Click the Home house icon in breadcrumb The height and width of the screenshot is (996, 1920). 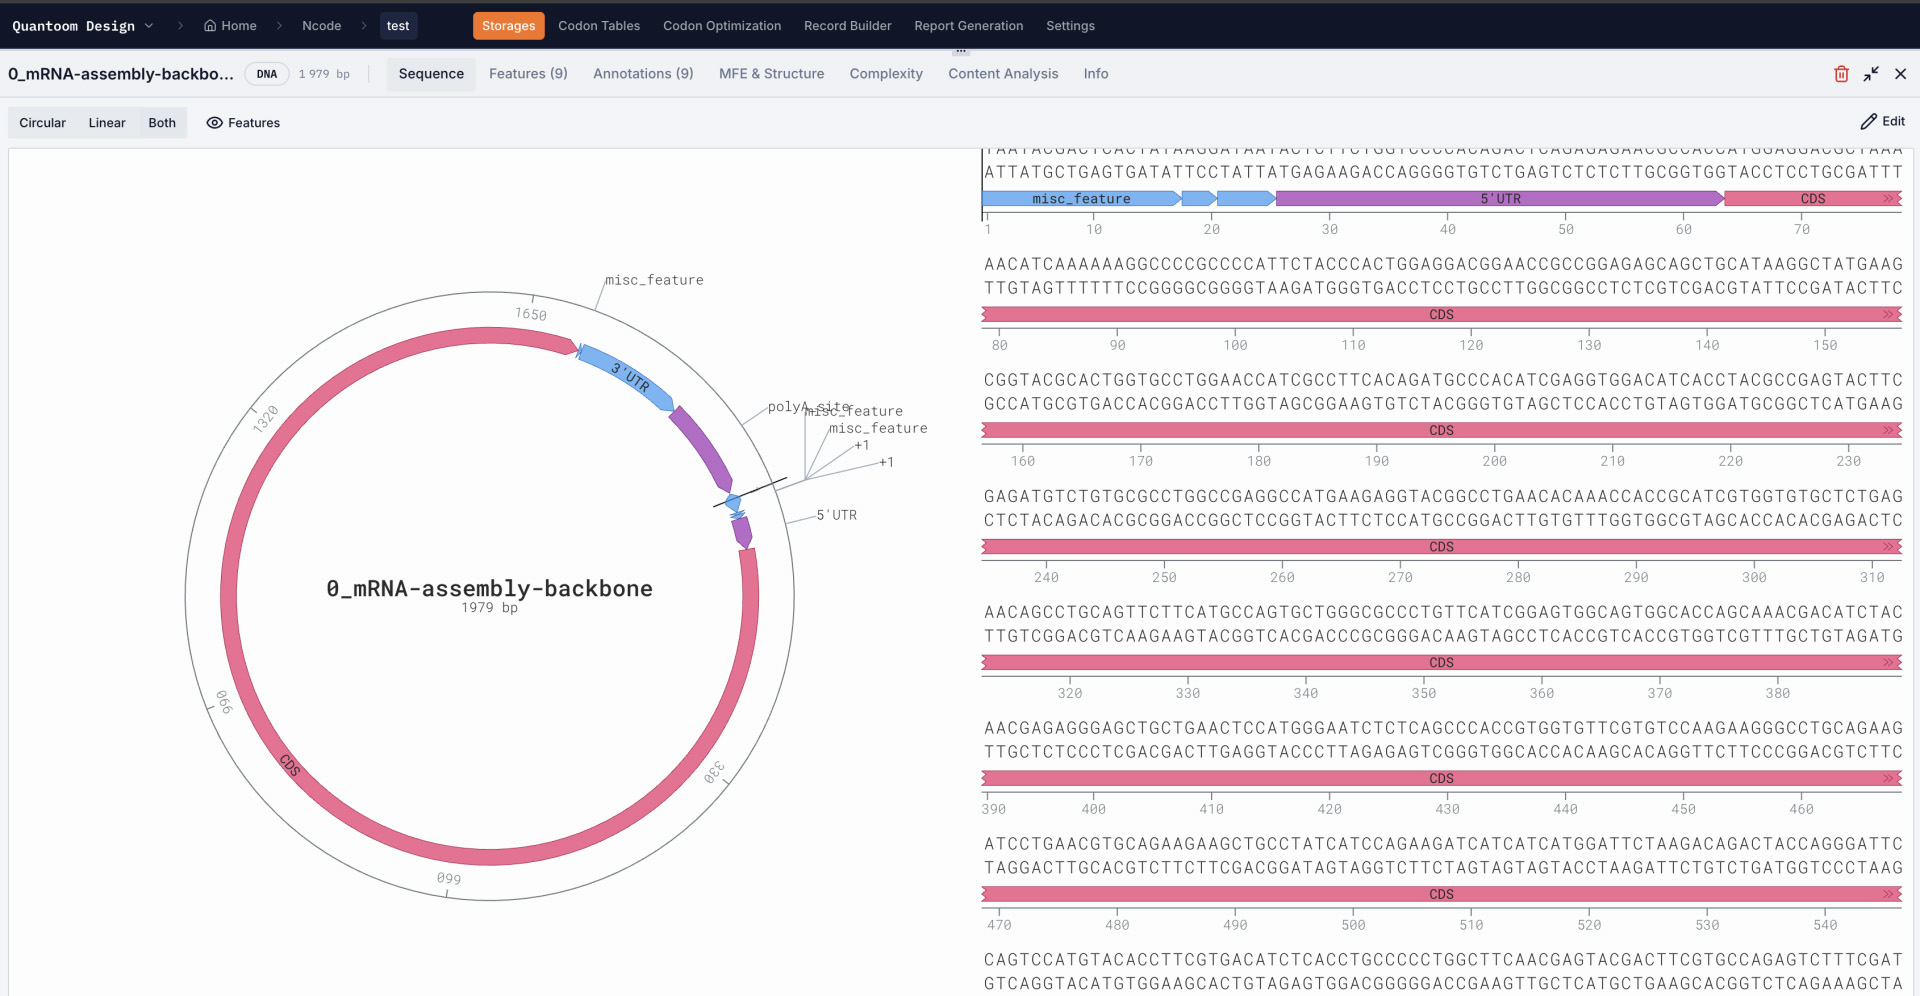tap(210, 26)
